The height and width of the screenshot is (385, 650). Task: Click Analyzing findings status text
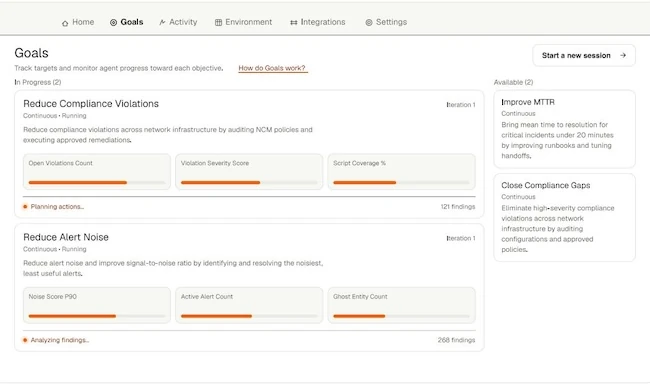[60, 340]
